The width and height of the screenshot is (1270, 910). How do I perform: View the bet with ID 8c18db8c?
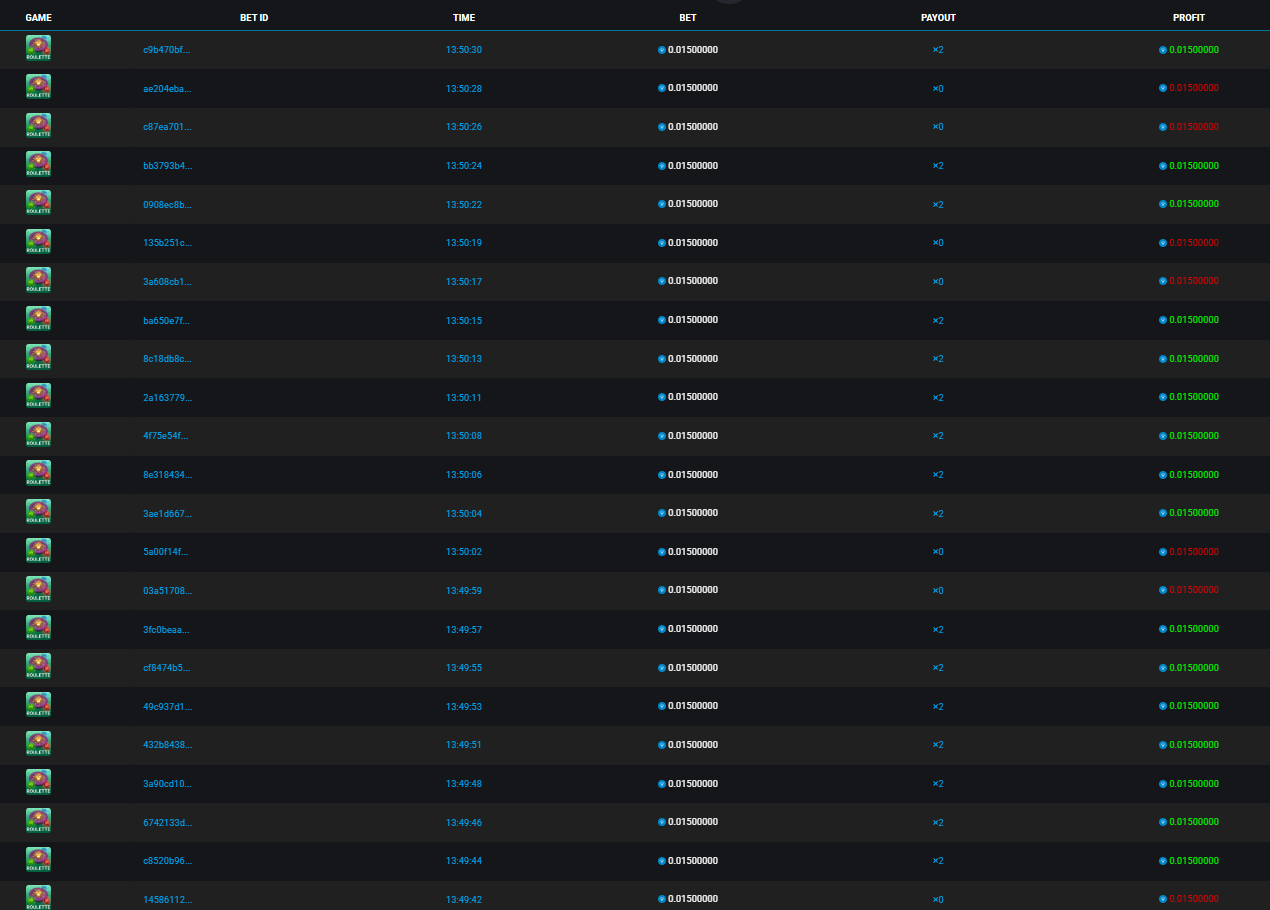point(167,358)
